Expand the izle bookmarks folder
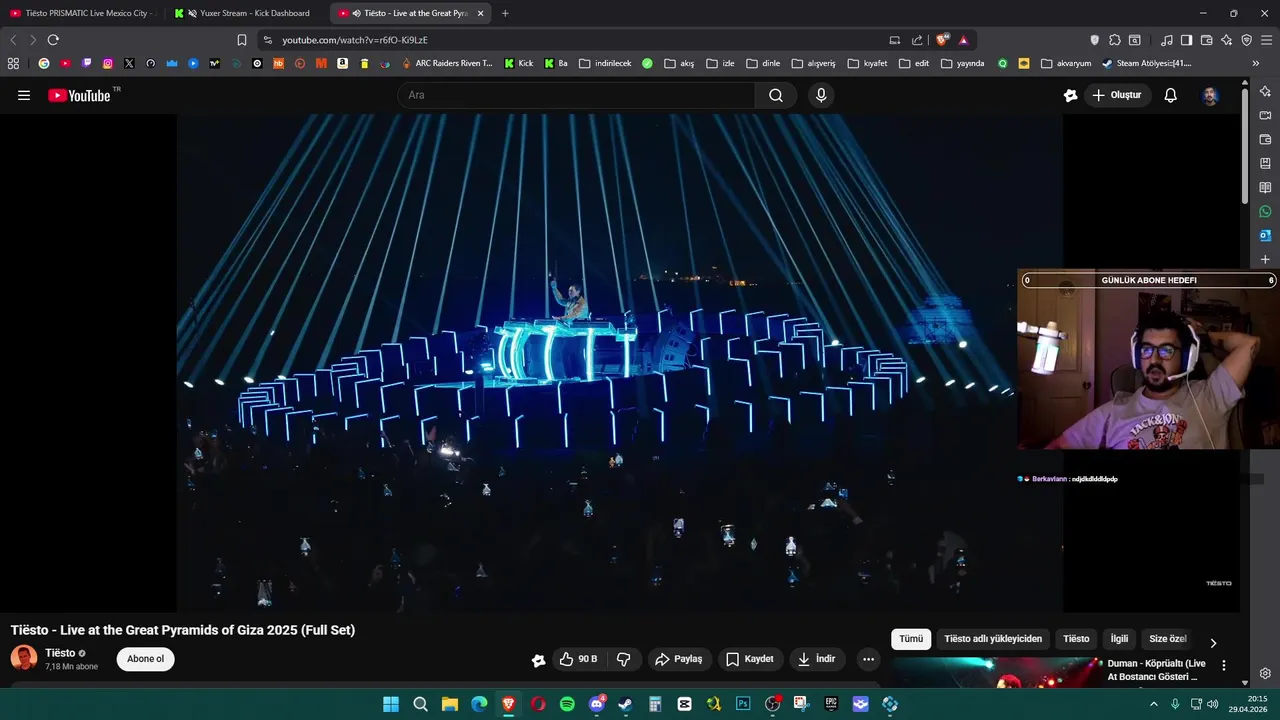The height and width of the screenshot is (720, 1280). tap(720, 63)
